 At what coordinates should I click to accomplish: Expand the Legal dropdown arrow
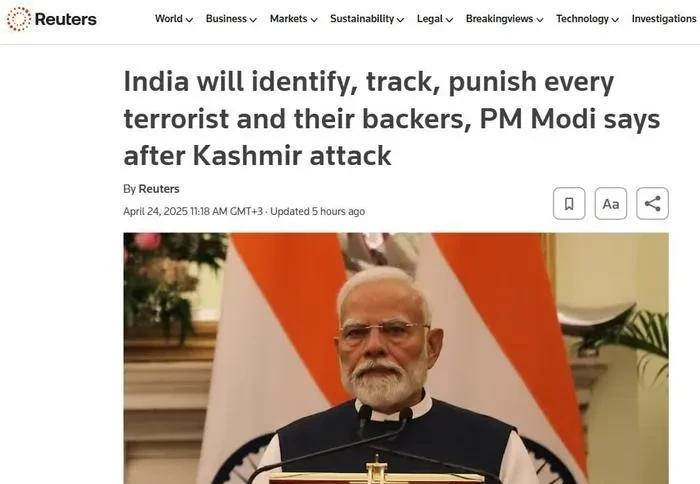[450, 20]
